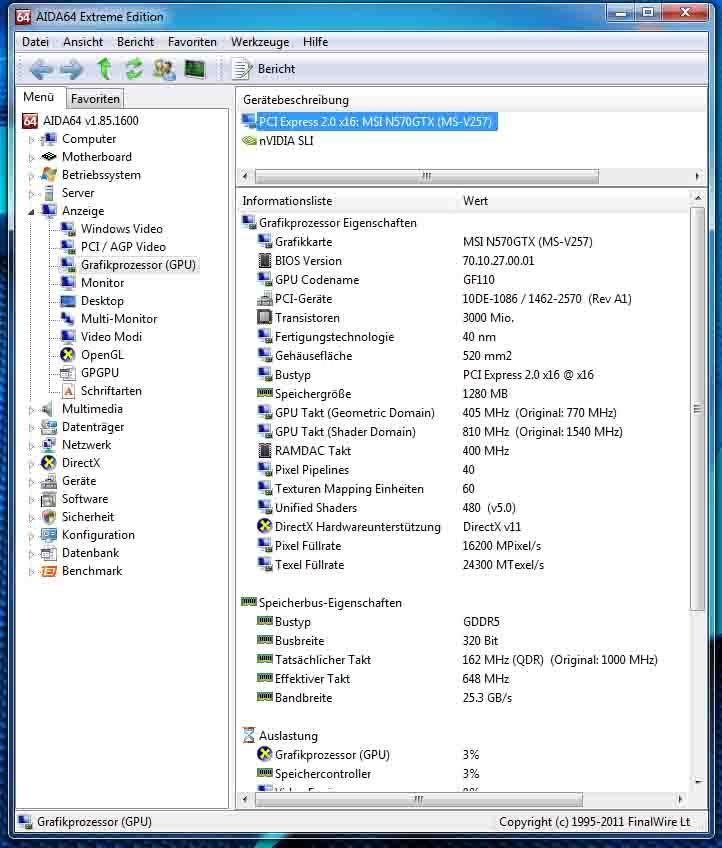The height and width of the screenshot is (848, 722).
Task: Click the green Up arrow toolbar icon
Action: pyautogui.click(x=103, y=69)
